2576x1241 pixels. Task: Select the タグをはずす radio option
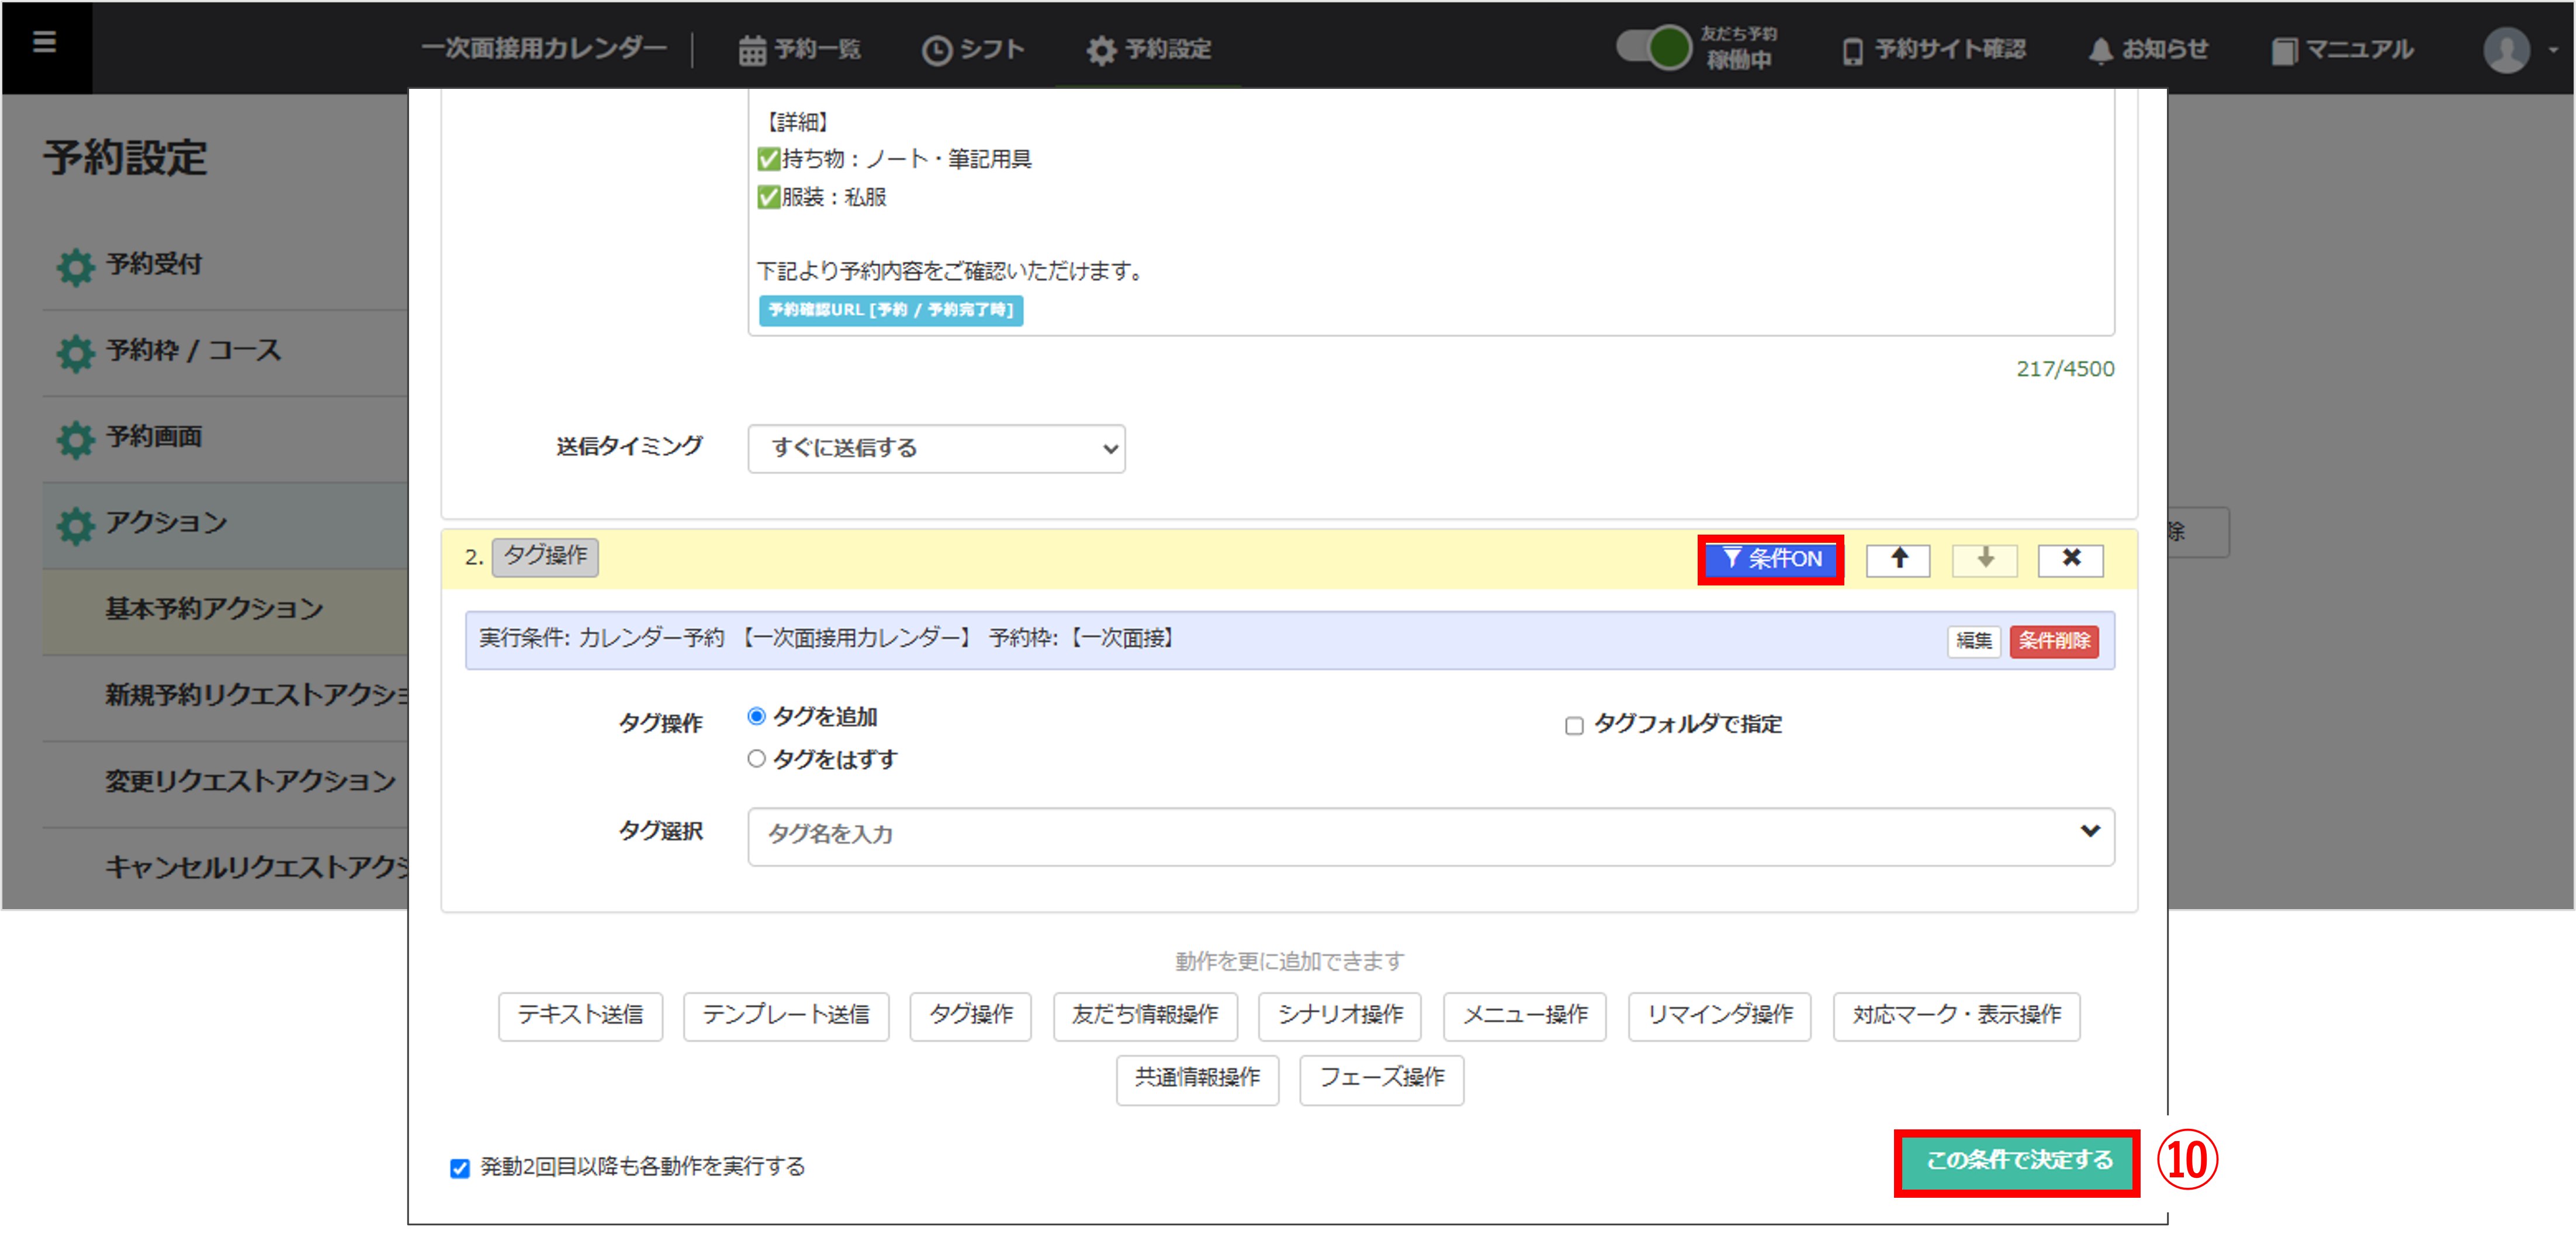click(x=757, y=759)
